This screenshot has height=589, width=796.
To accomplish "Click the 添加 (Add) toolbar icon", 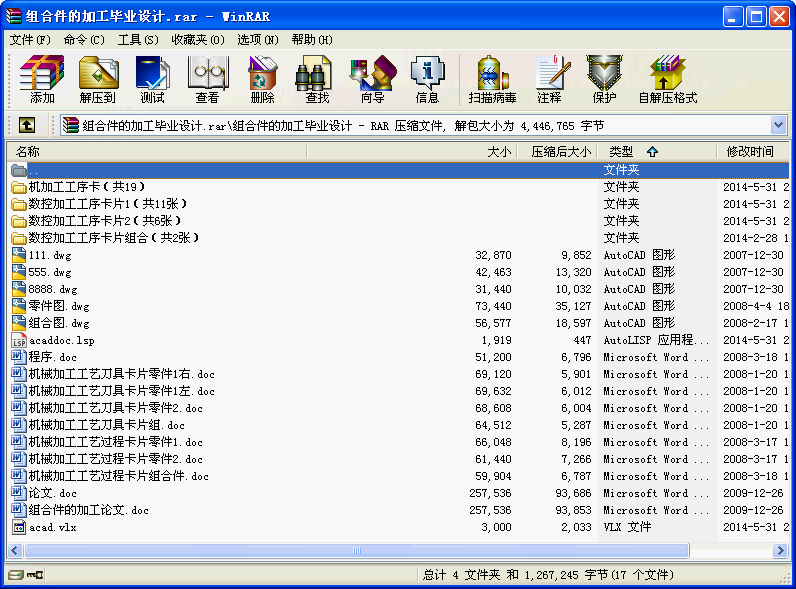I will coord(42,79).
